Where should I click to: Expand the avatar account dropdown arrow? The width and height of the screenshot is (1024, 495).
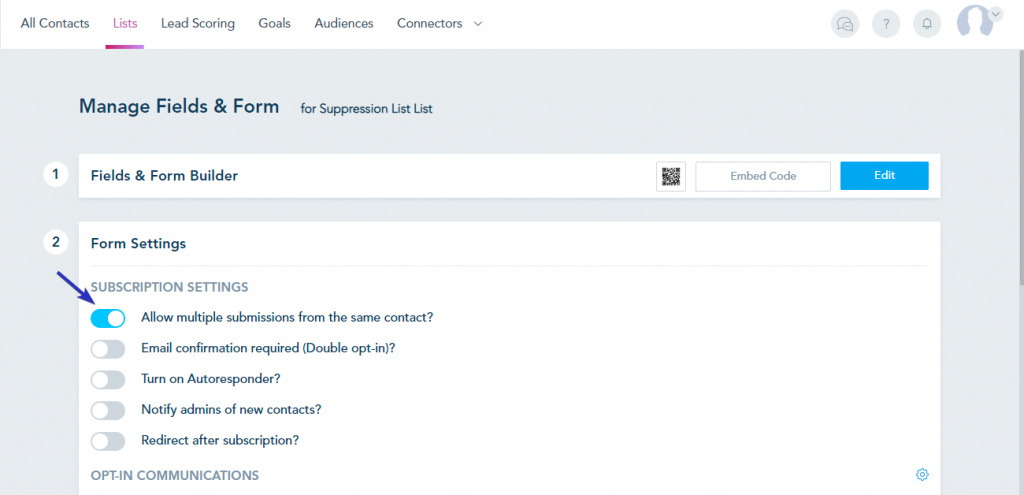pyautogui.click(x=996, y=13)
